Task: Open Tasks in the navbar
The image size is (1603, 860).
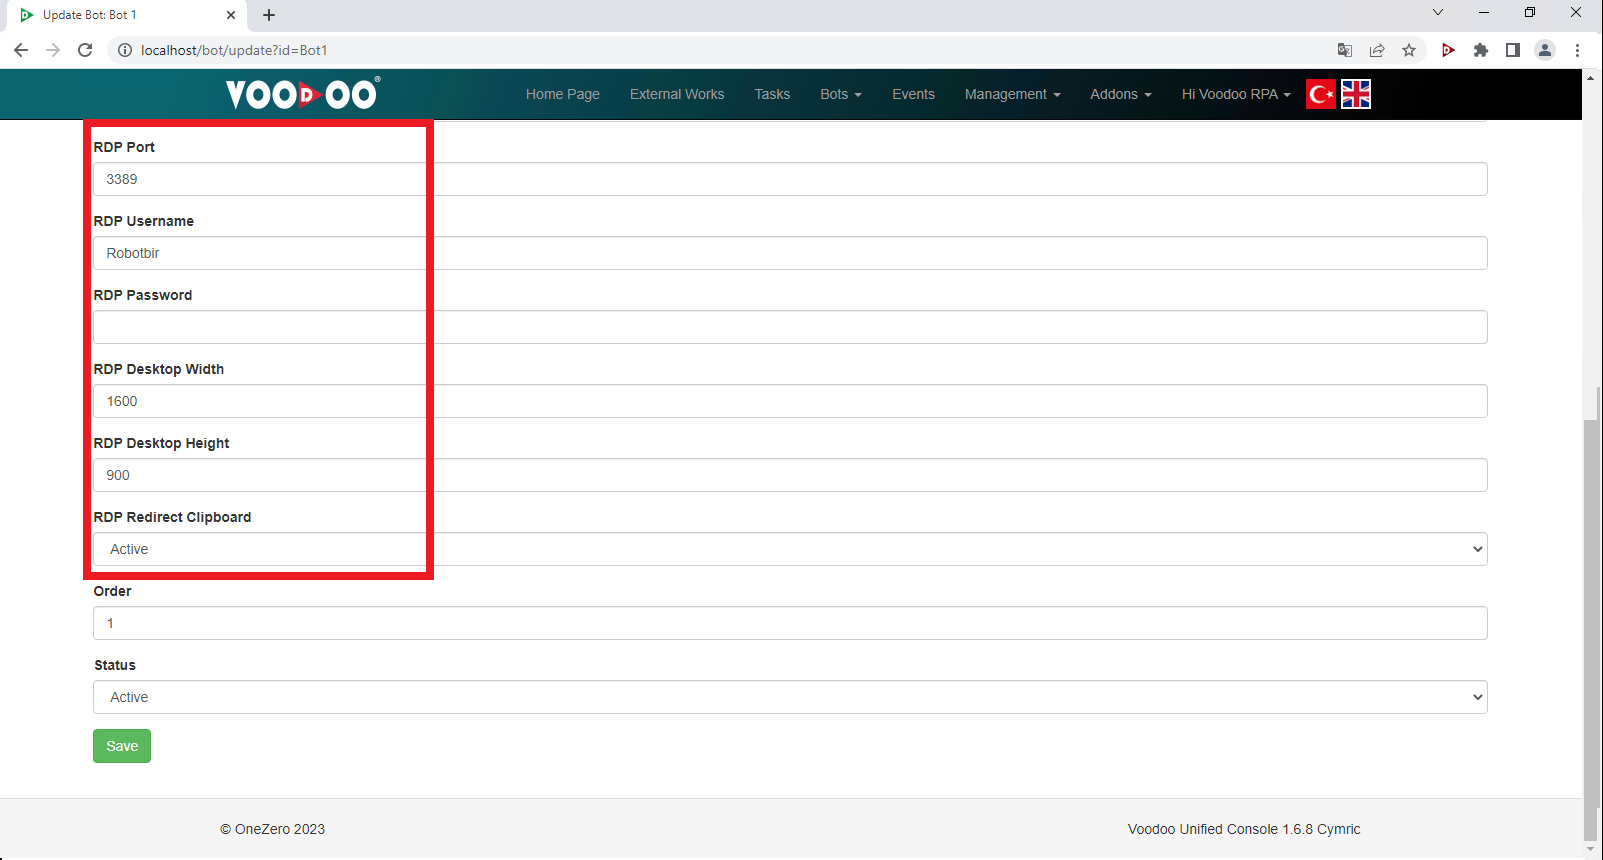Action: click(772, 94)
